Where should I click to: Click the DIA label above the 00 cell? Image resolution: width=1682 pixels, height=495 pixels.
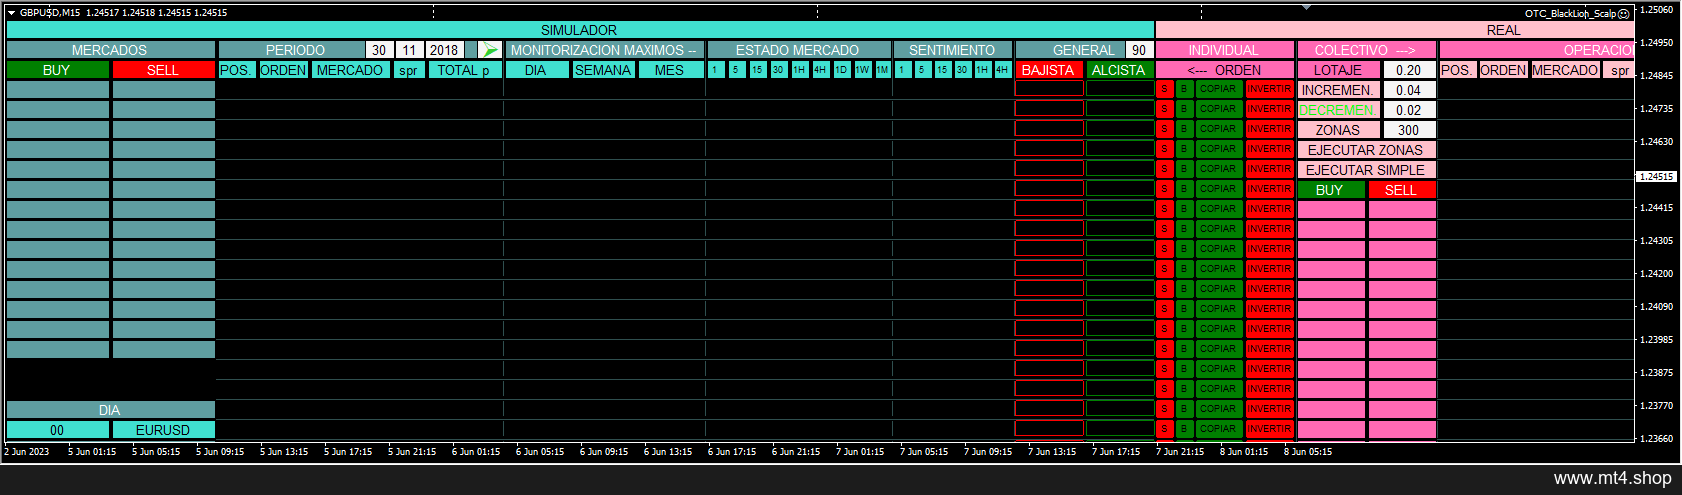click(x=110, y=410)
